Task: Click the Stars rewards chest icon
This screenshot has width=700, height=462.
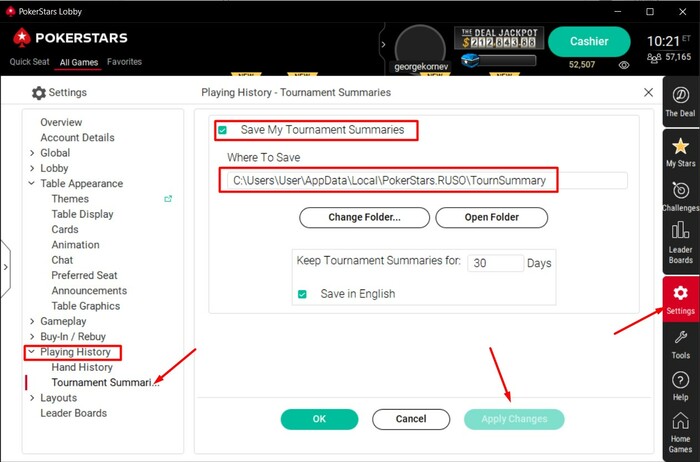Action: 470,60
